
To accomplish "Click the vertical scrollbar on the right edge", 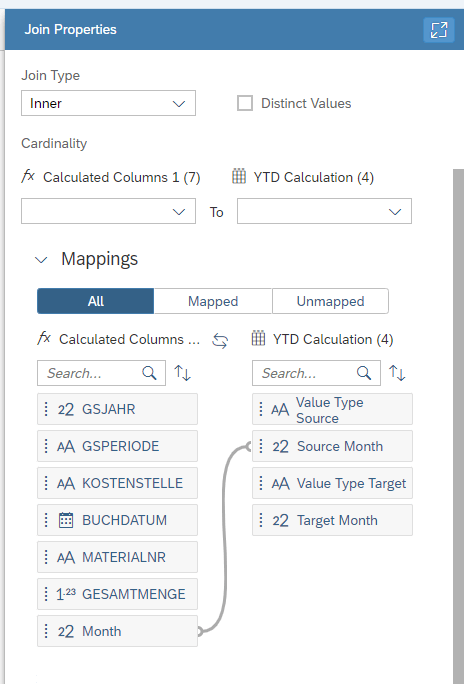I will (458, 427).
